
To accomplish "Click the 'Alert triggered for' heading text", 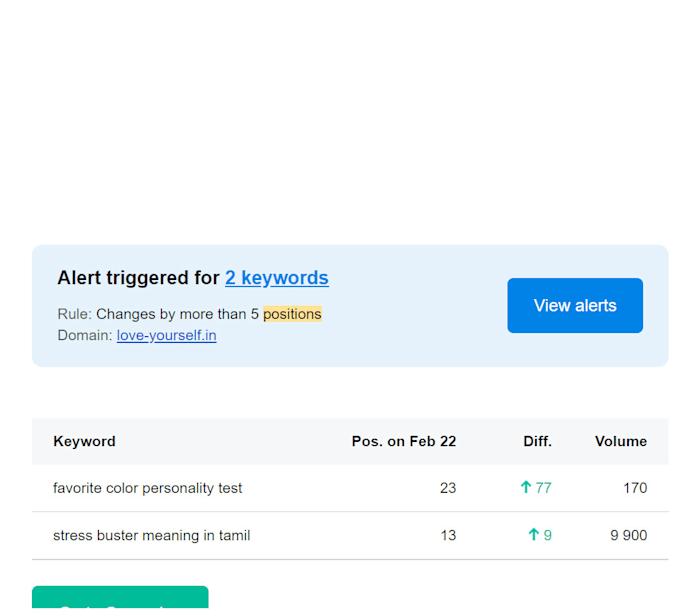I will [138, 278].
